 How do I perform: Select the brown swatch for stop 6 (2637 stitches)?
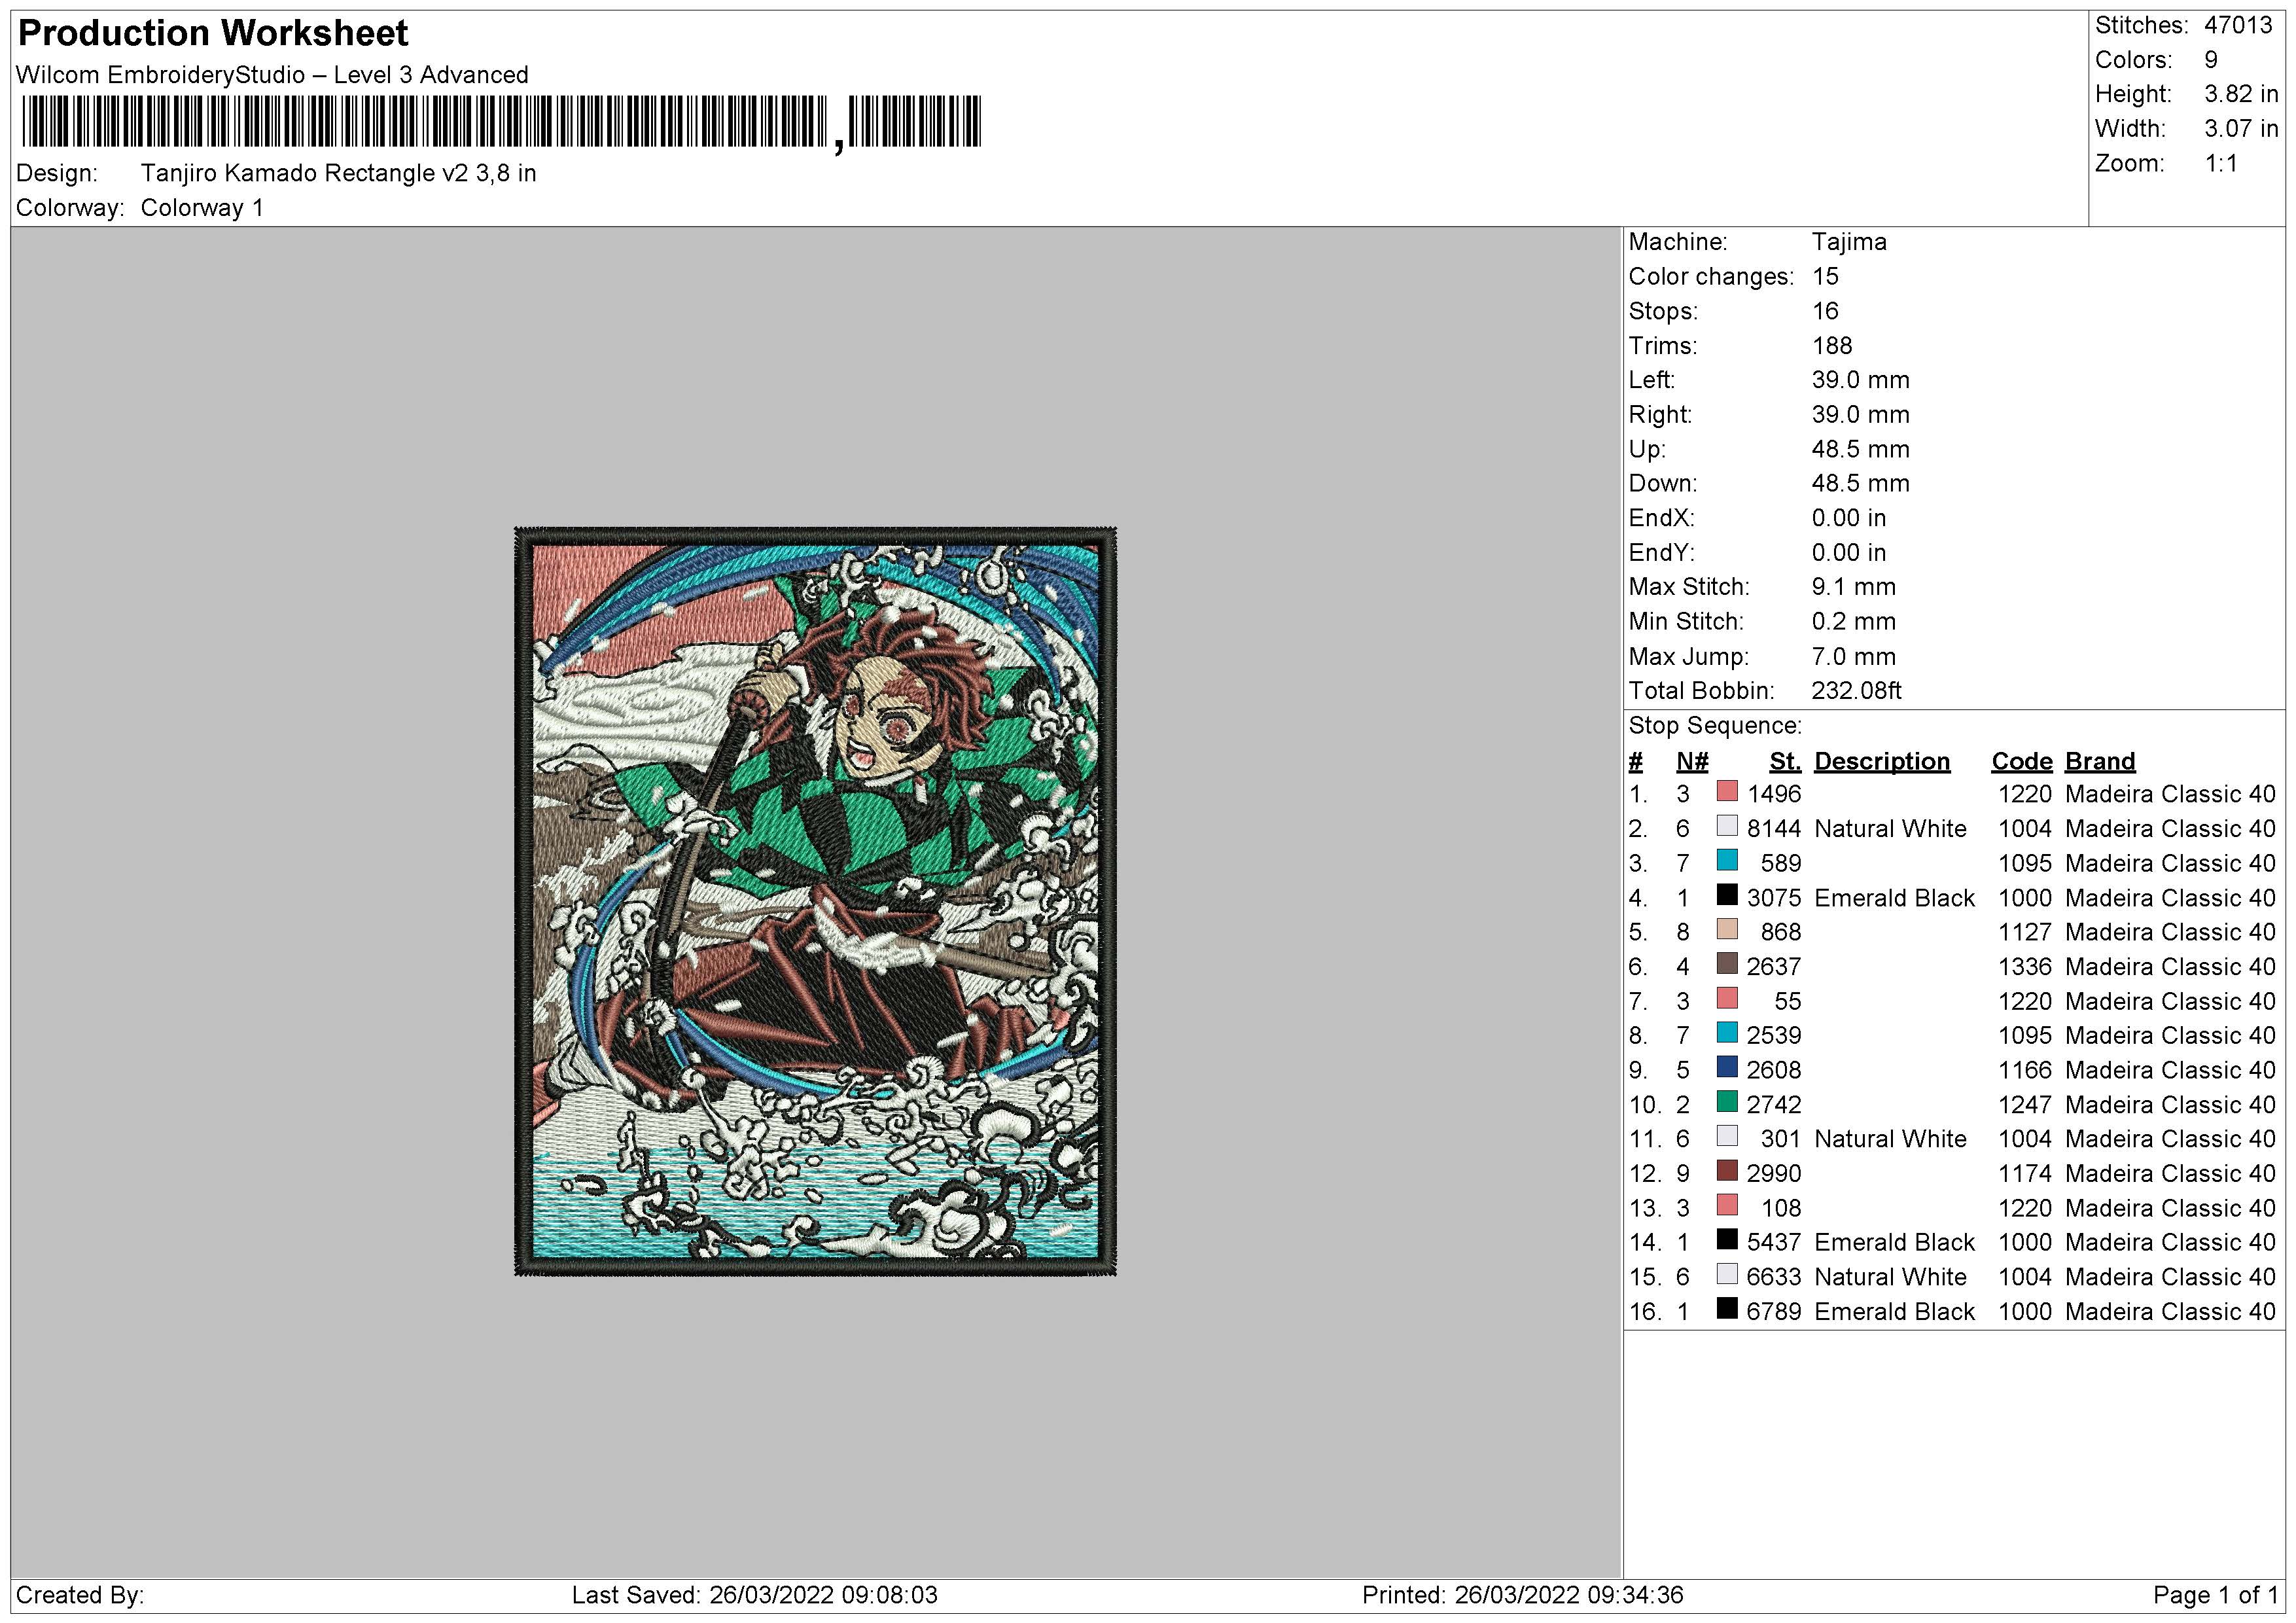click(x=1727, y=964)
